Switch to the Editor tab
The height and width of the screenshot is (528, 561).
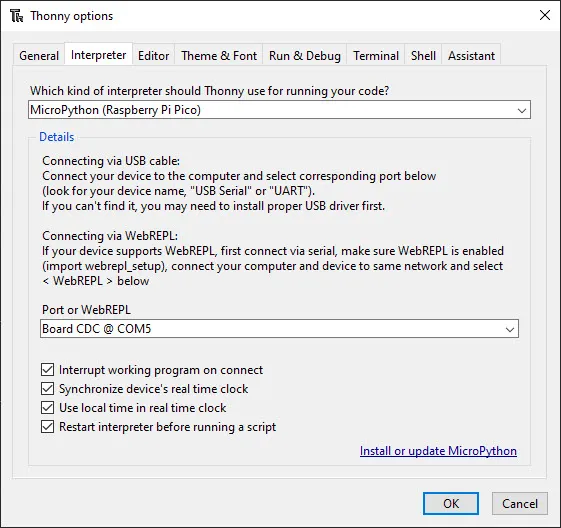[153, 55]
